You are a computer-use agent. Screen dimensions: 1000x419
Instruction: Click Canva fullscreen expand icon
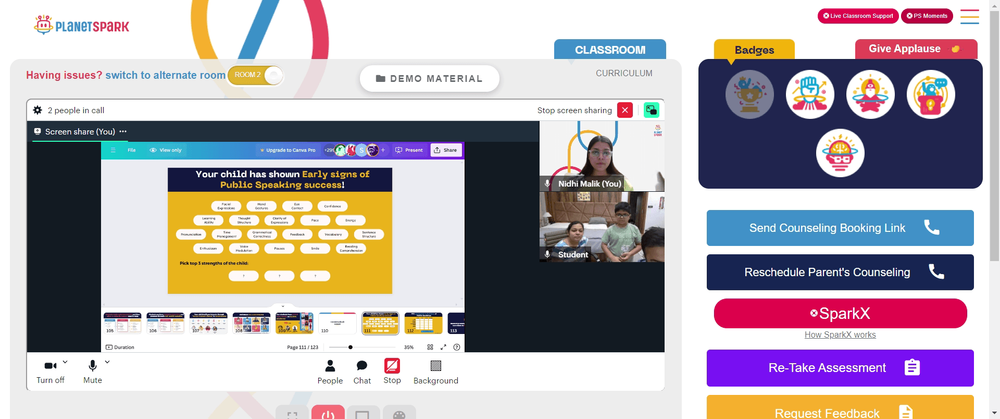point(443,348)
